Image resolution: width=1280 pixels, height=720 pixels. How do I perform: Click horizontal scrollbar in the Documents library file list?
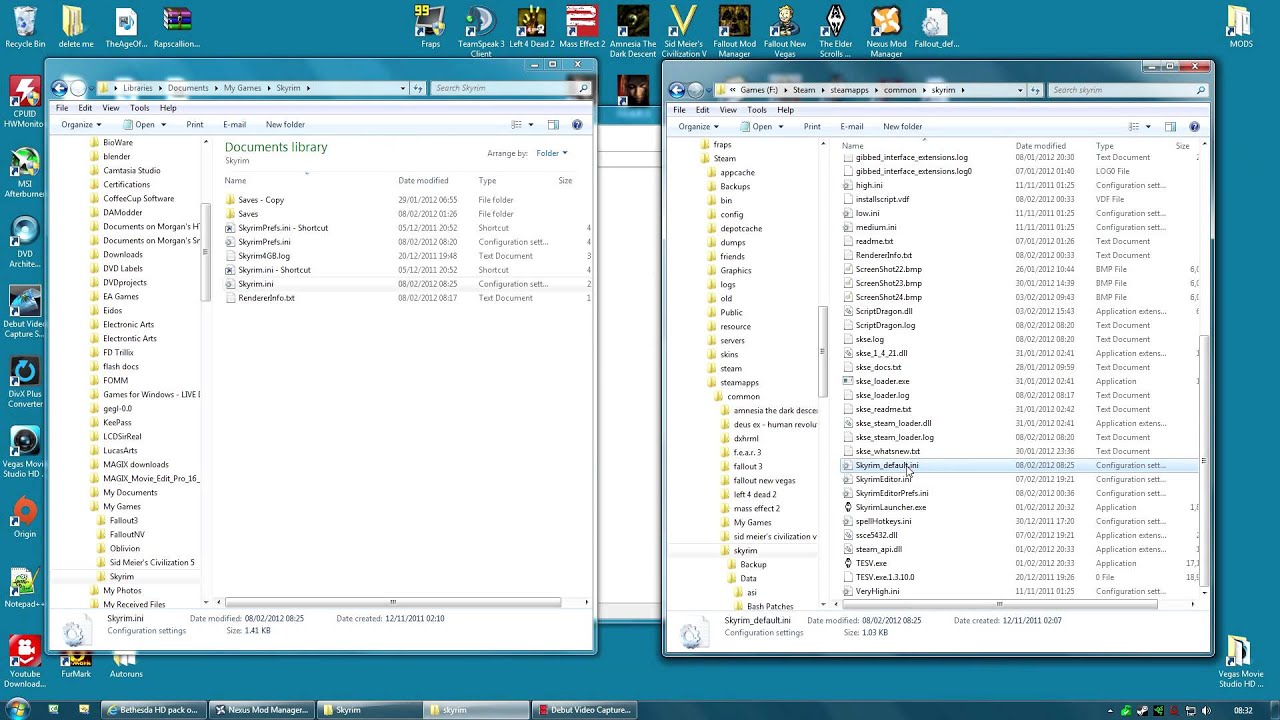point(392,602)
